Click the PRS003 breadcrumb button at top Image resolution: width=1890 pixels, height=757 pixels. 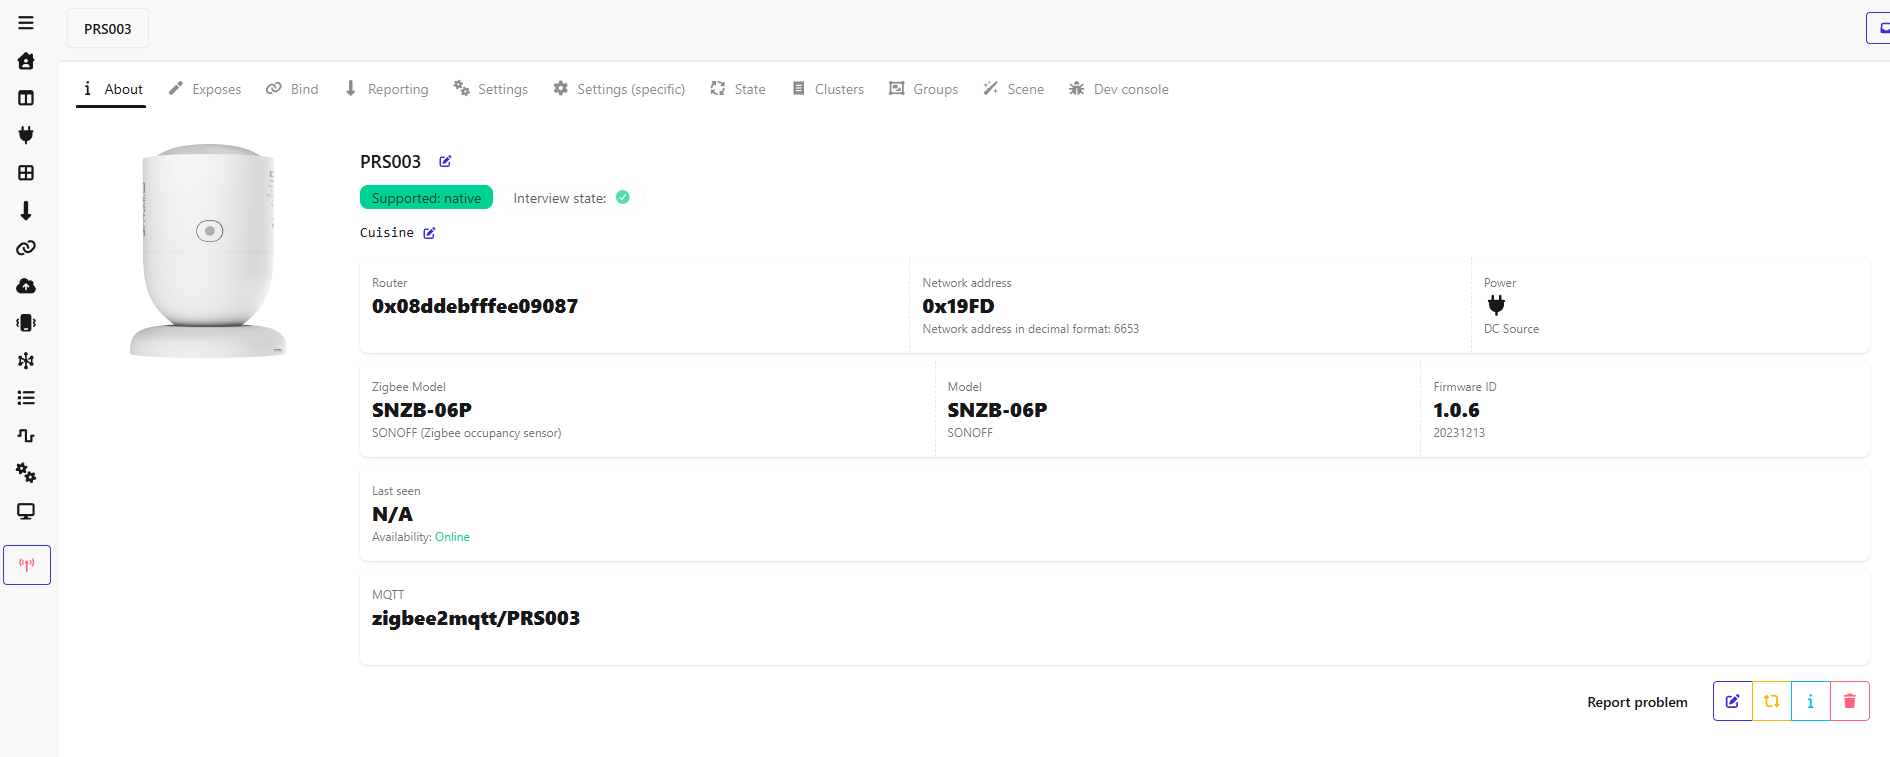[x=108, y=29]
